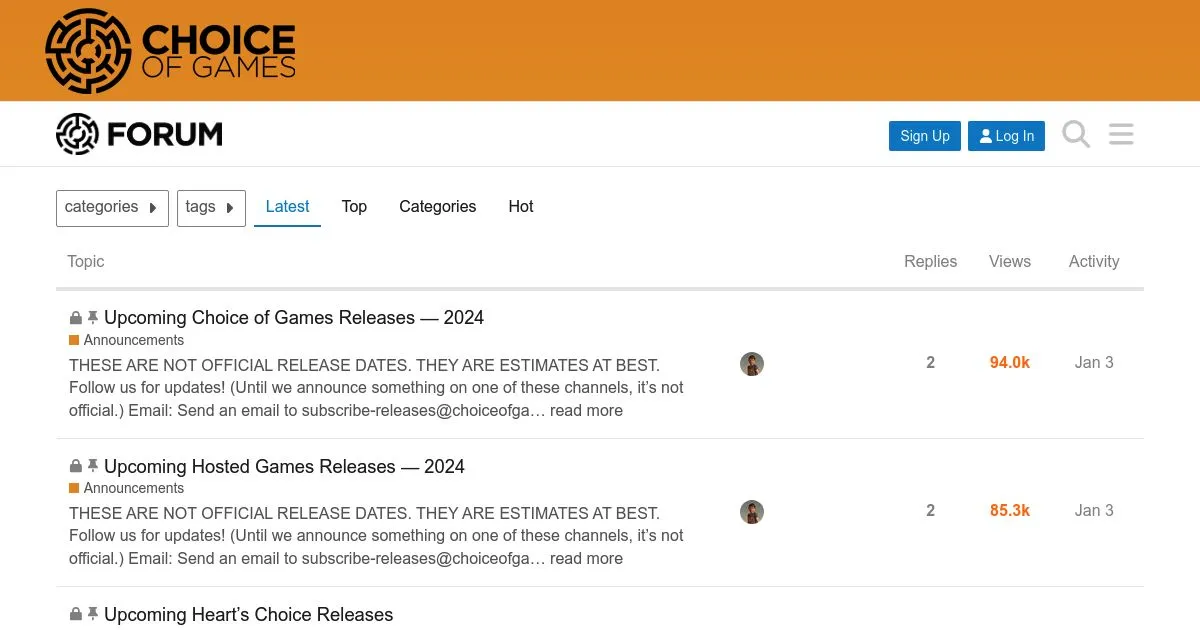Expand the tags dropdown
This screenshot has height=630, width=1200.
pos(211,208)
